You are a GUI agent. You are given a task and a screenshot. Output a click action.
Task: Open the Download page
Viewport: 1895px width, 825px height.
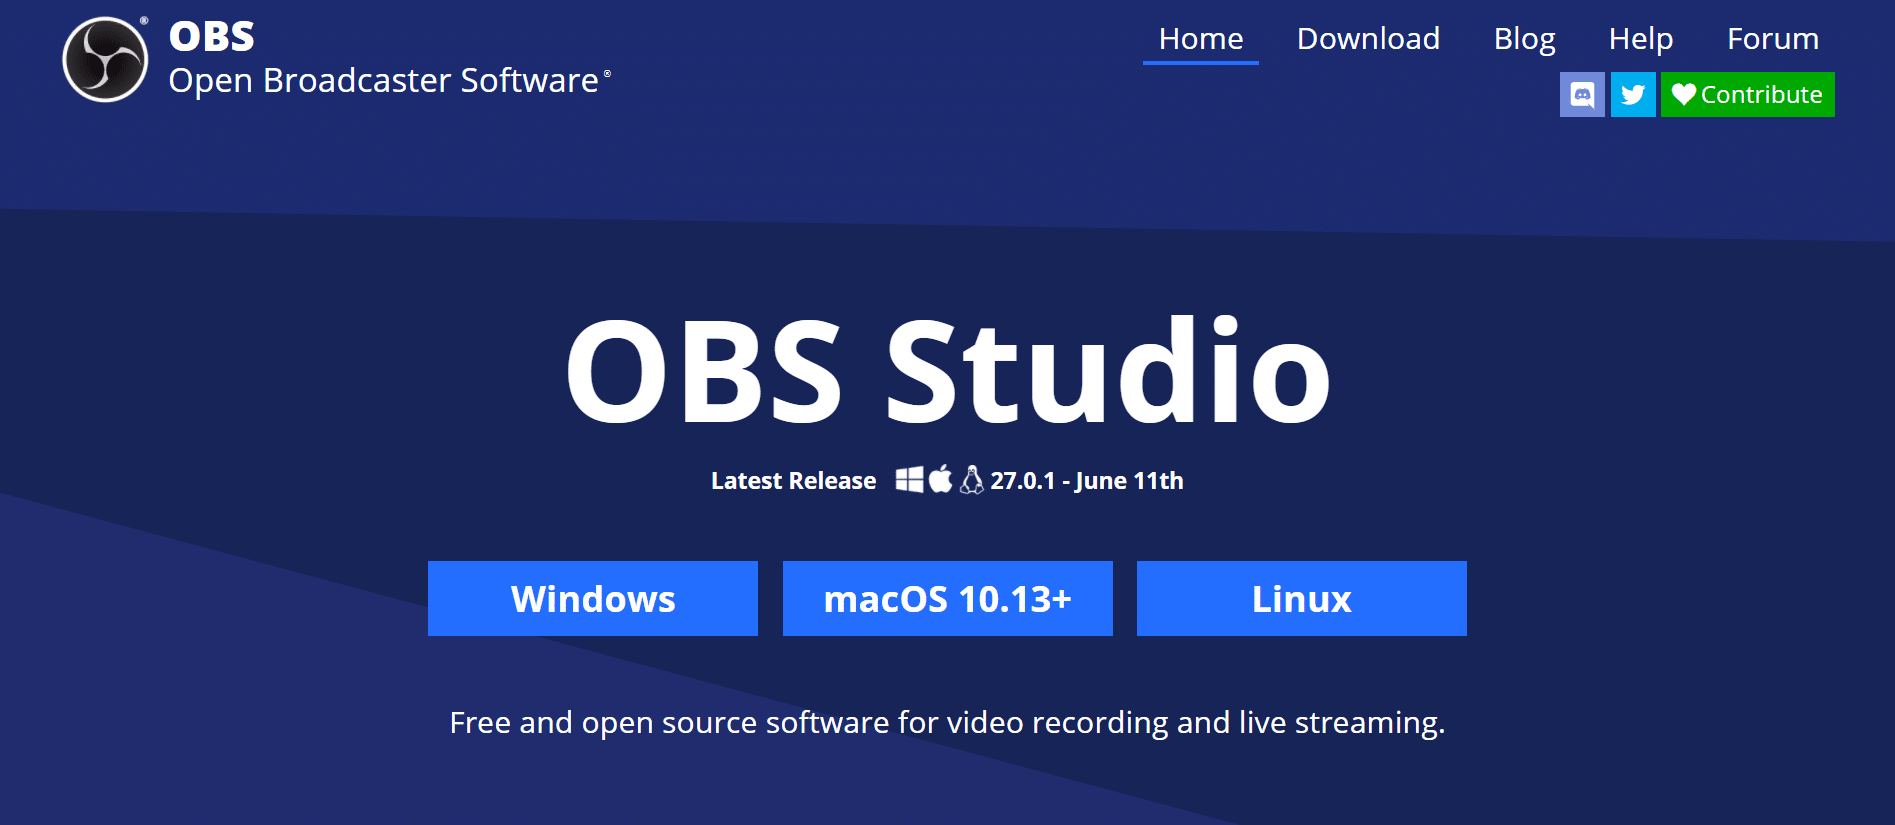coord(1368,38)
